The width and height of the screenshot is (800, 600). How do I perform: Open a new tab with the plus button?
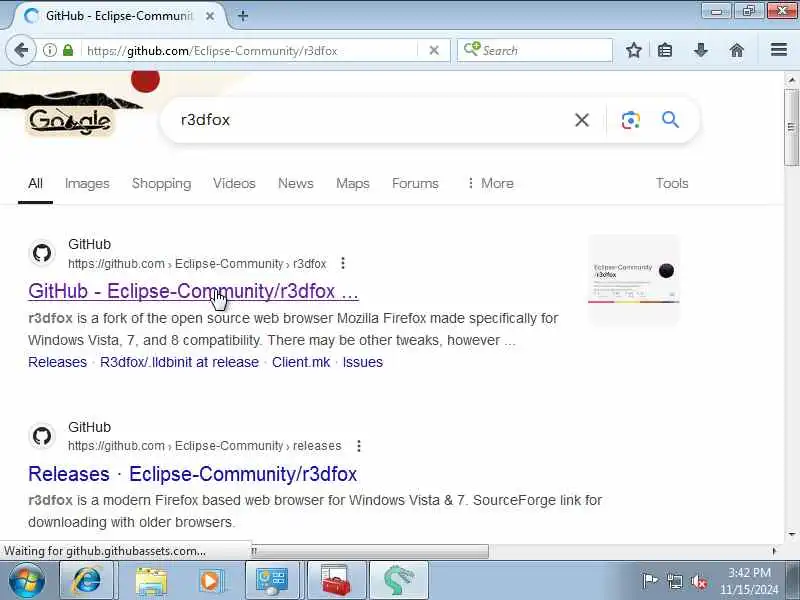[x=243, y=16]
